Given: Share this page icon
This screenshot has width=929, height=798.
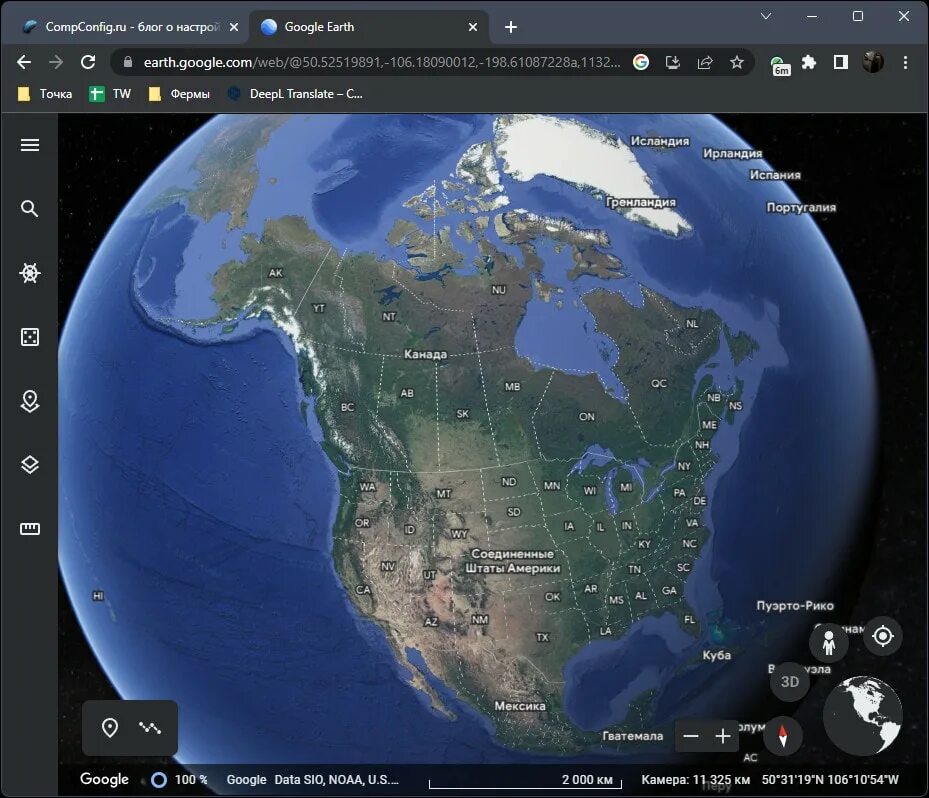Looking at the screenshot, I should pyautogui.click(x=704, y=62).
